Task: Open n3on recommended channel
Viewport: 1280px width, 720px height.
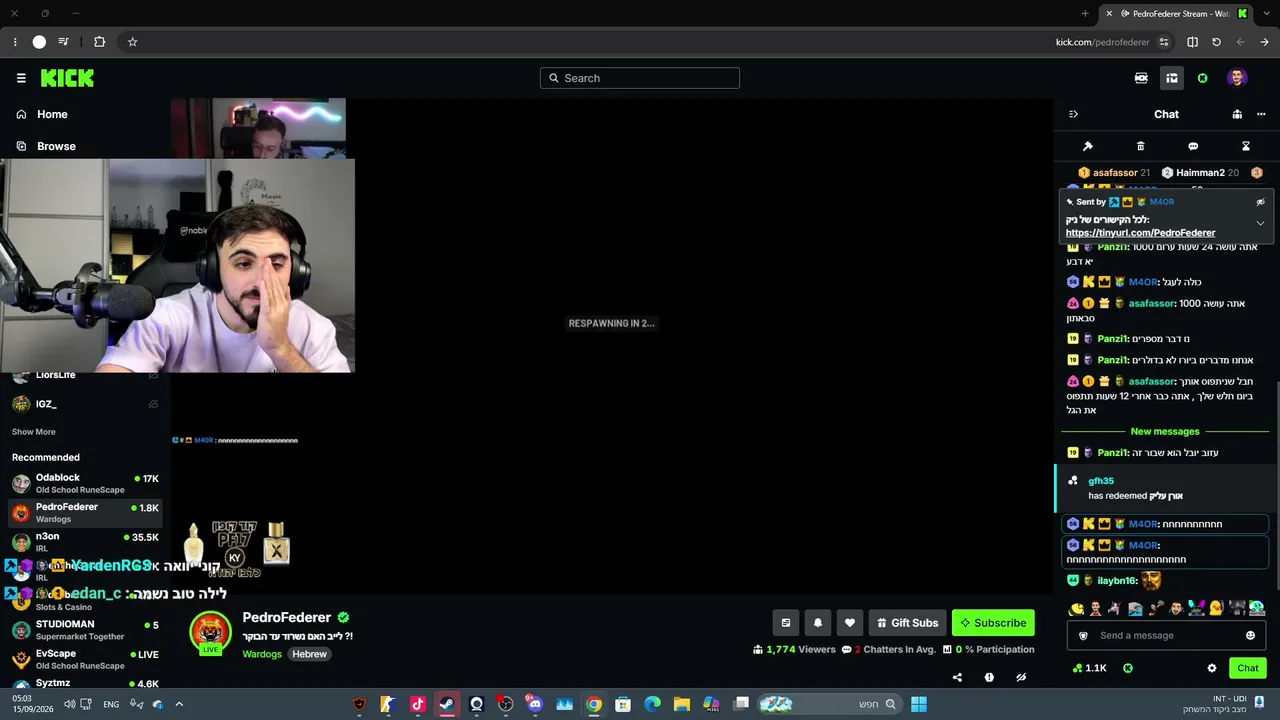Action: 85,542
